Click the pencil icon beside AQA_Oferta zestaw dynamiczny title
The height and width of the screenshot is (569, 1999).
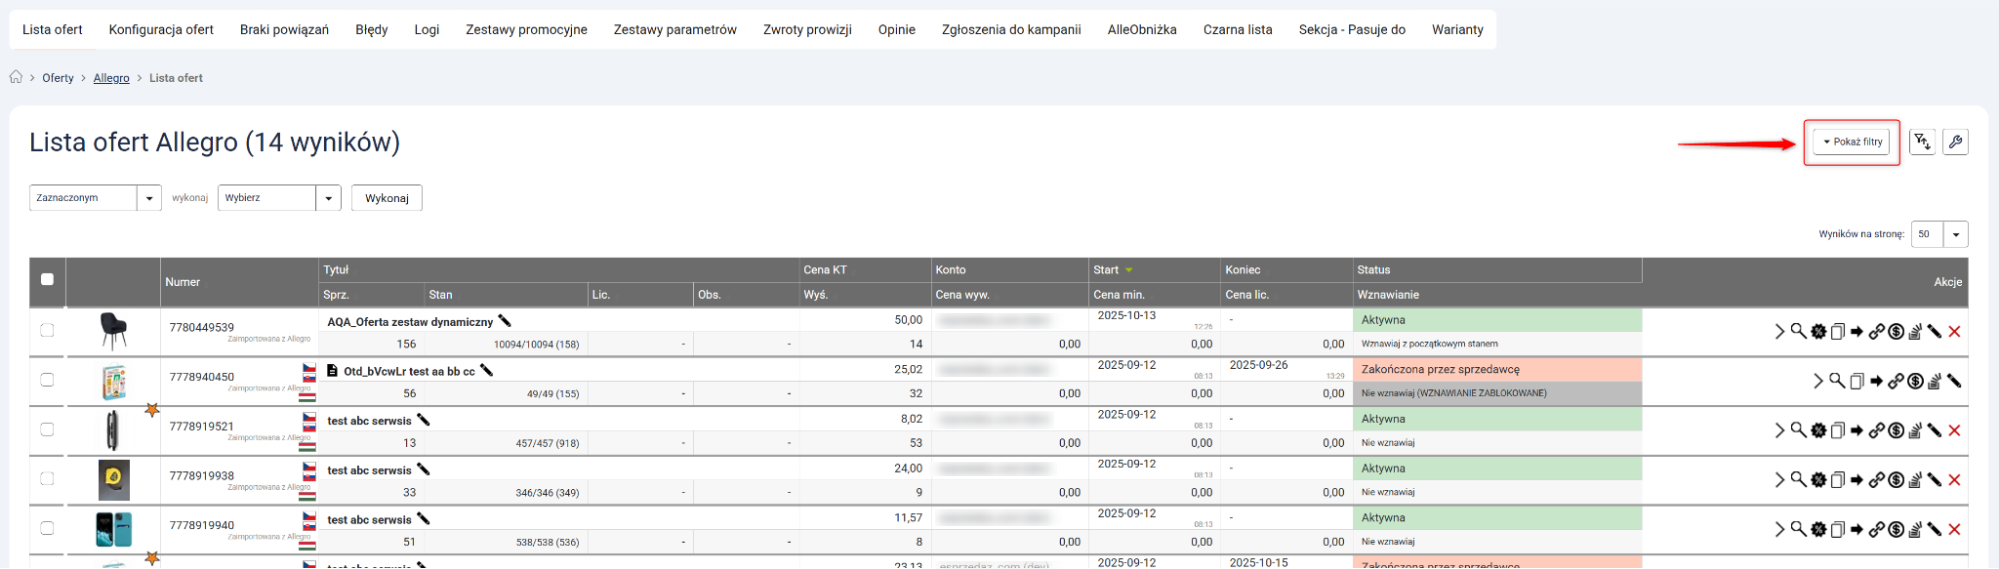(505, 321)
